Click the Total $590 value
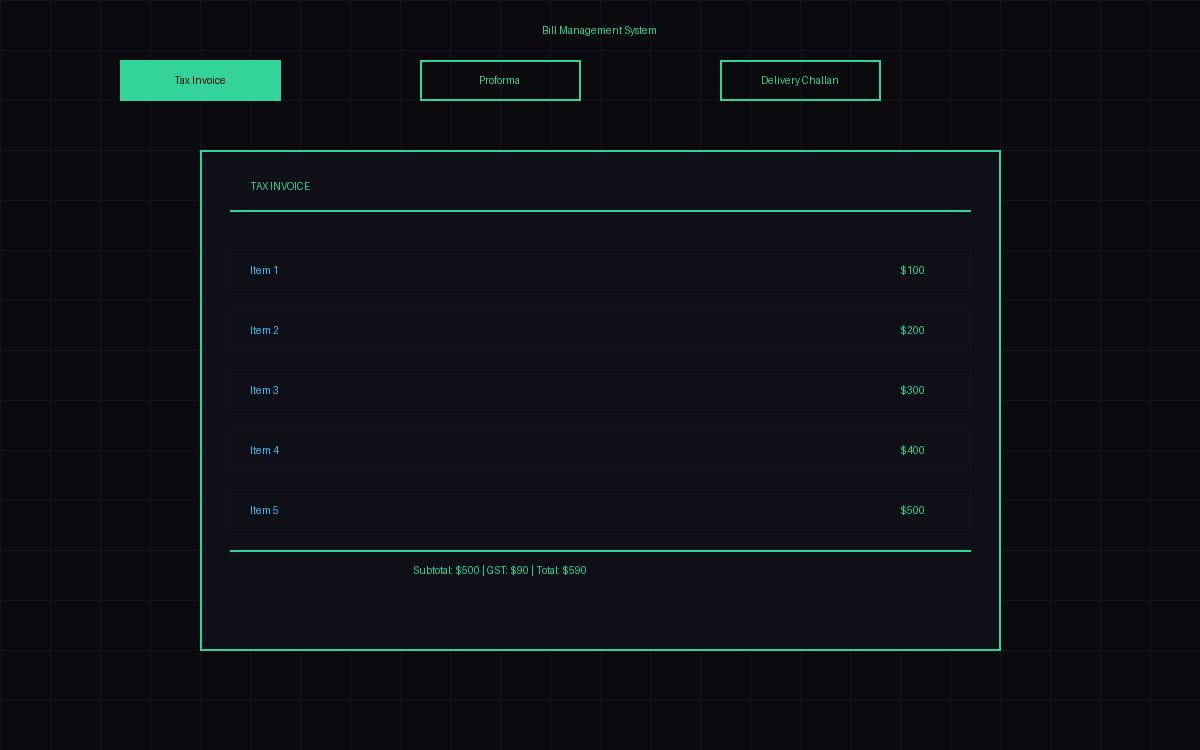1200x750 pixels. click(562, 570)
